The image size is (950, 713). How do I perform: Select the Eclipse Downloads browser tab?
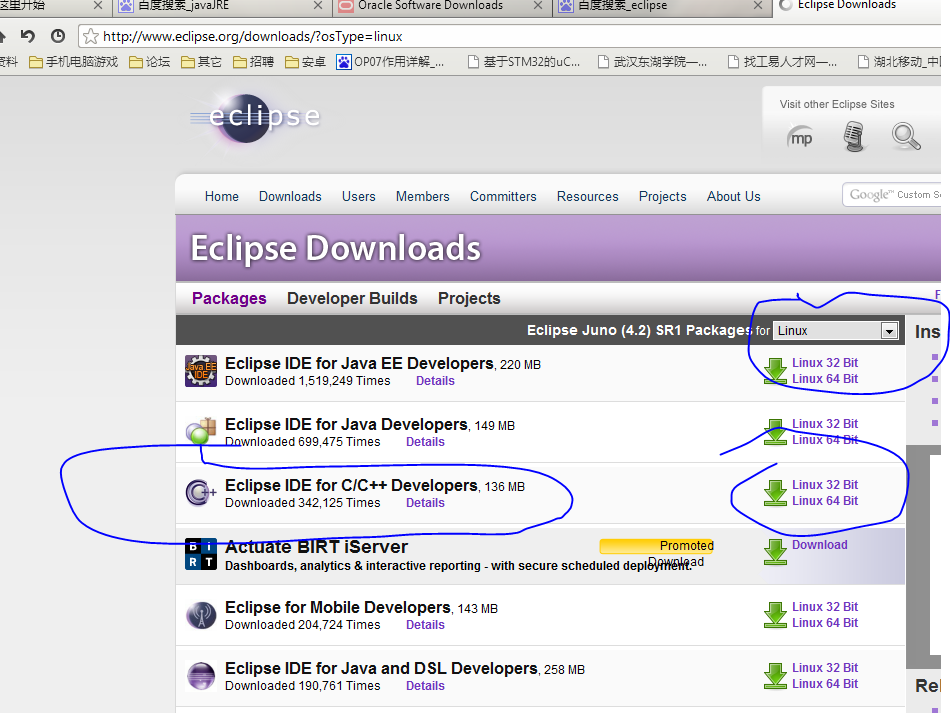point(857,6)
